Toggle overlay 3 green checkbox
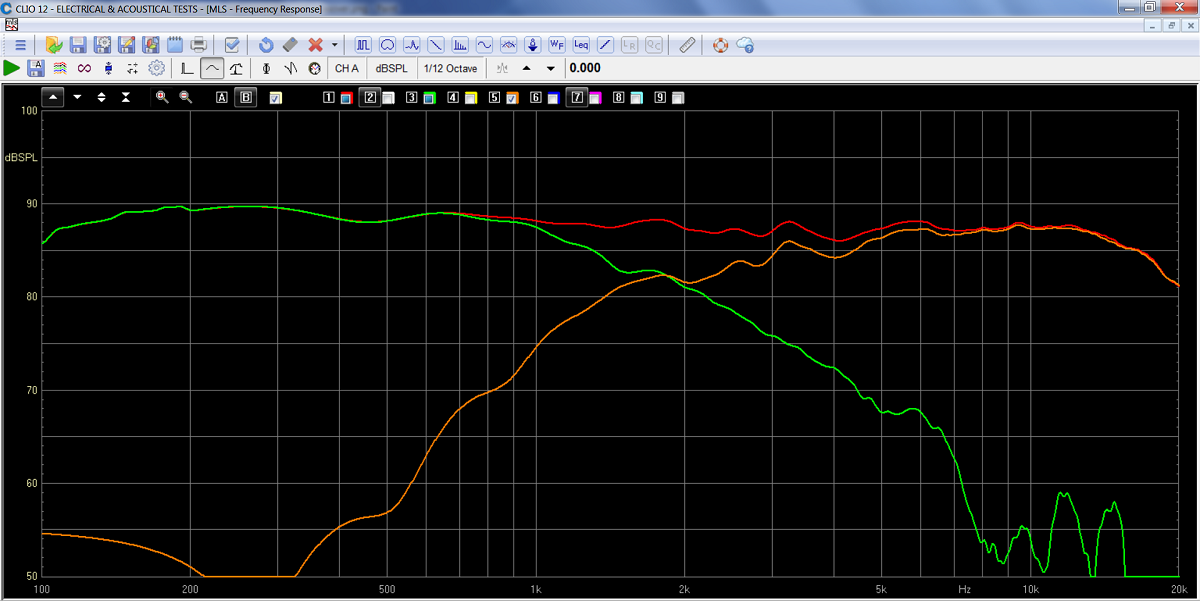This screenshot has height=601, width=1200. 430,98
